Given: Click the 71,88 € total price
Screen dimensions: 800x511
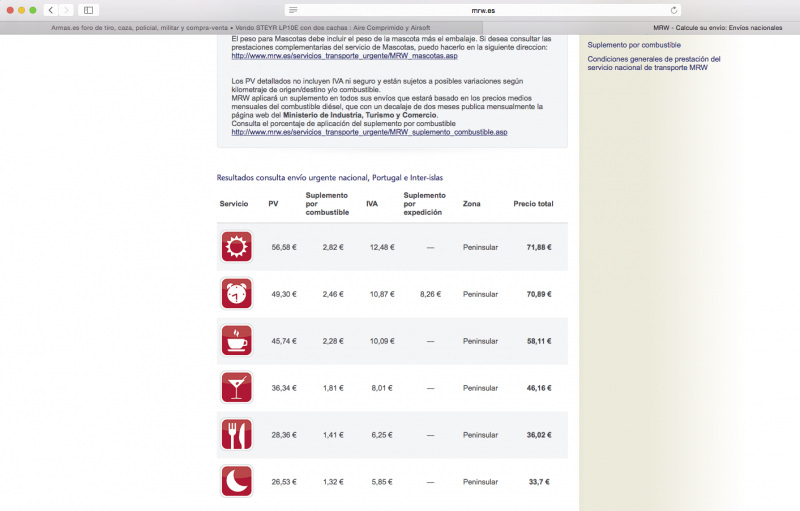Looking at the screenshot, I should (539, 247).
